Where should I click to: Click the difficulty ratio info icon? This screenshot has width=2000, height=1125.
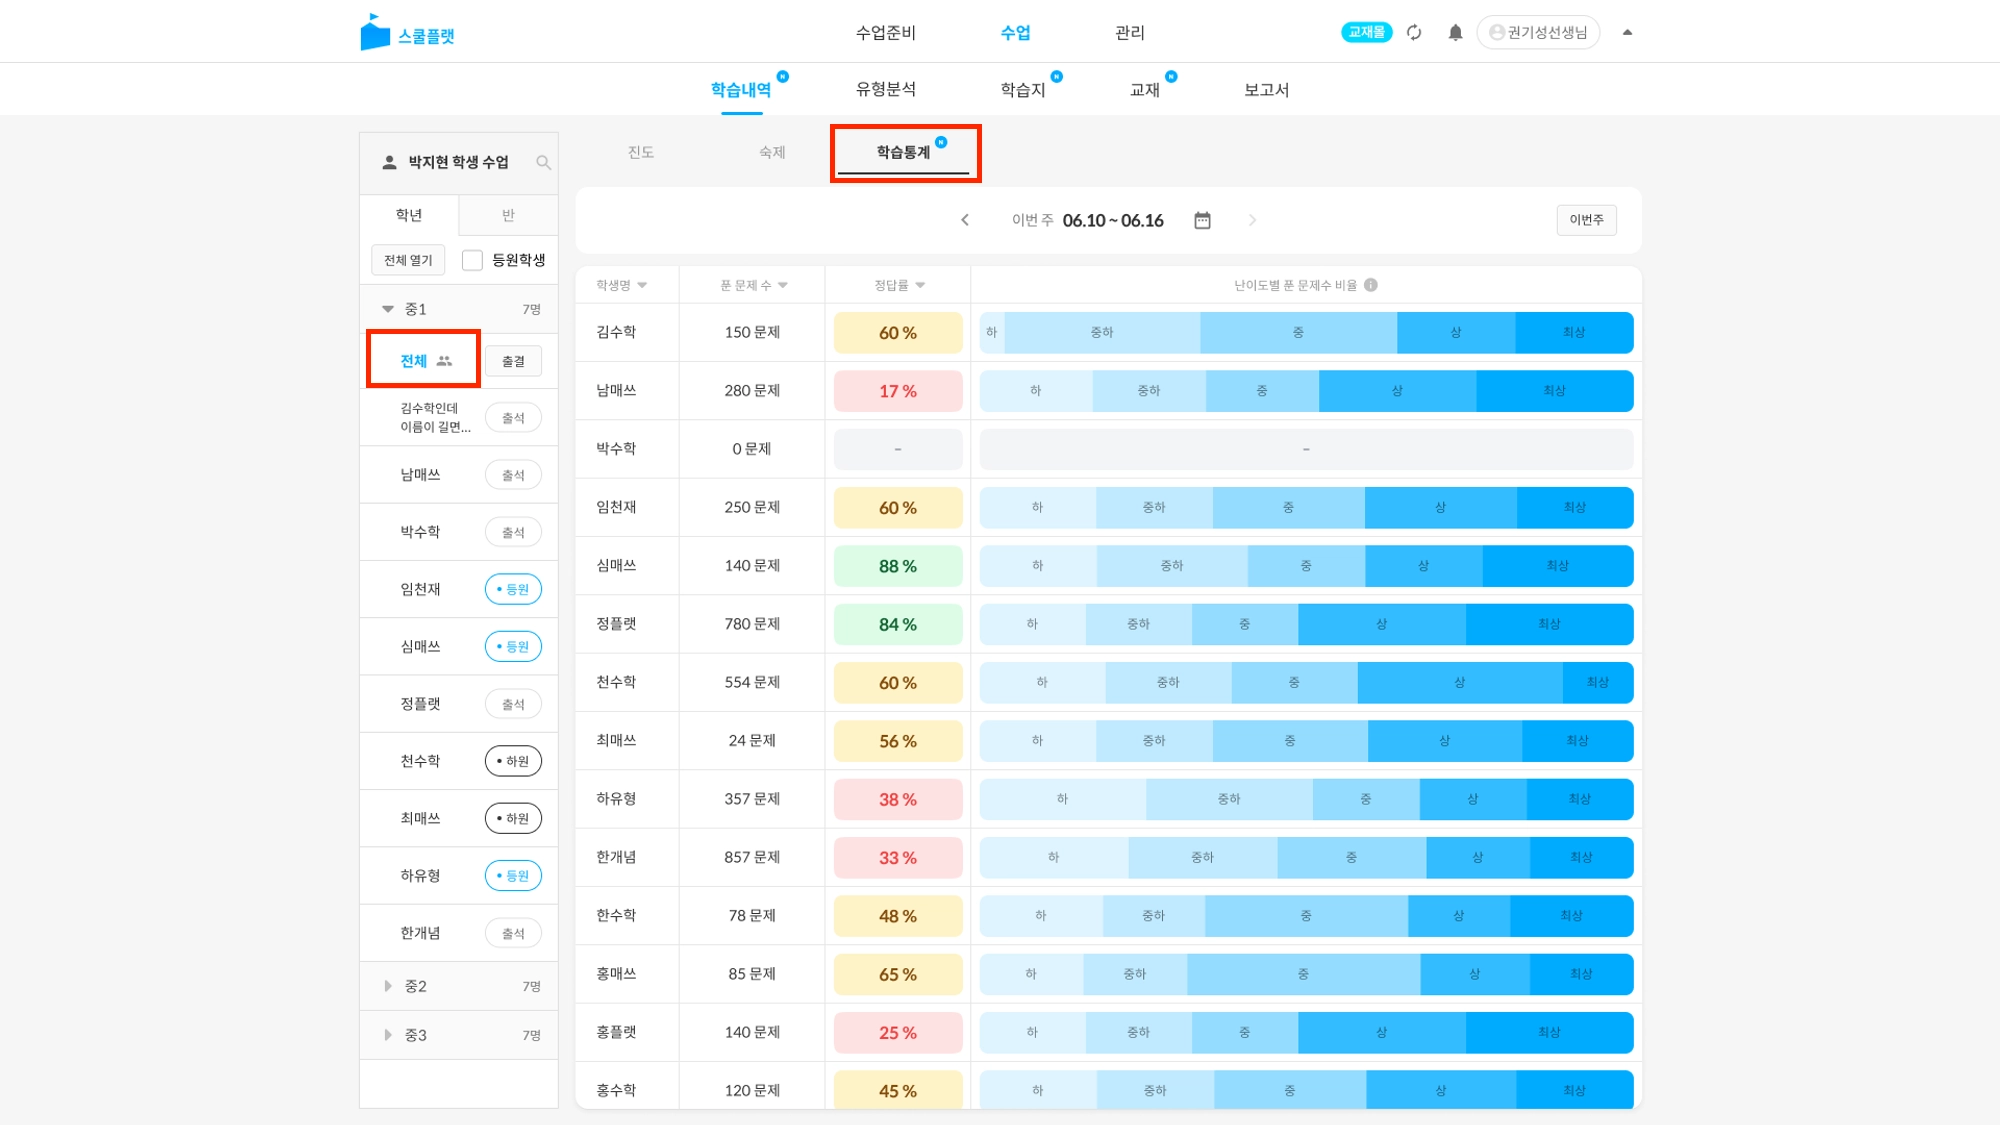(x=1371, y=285)
